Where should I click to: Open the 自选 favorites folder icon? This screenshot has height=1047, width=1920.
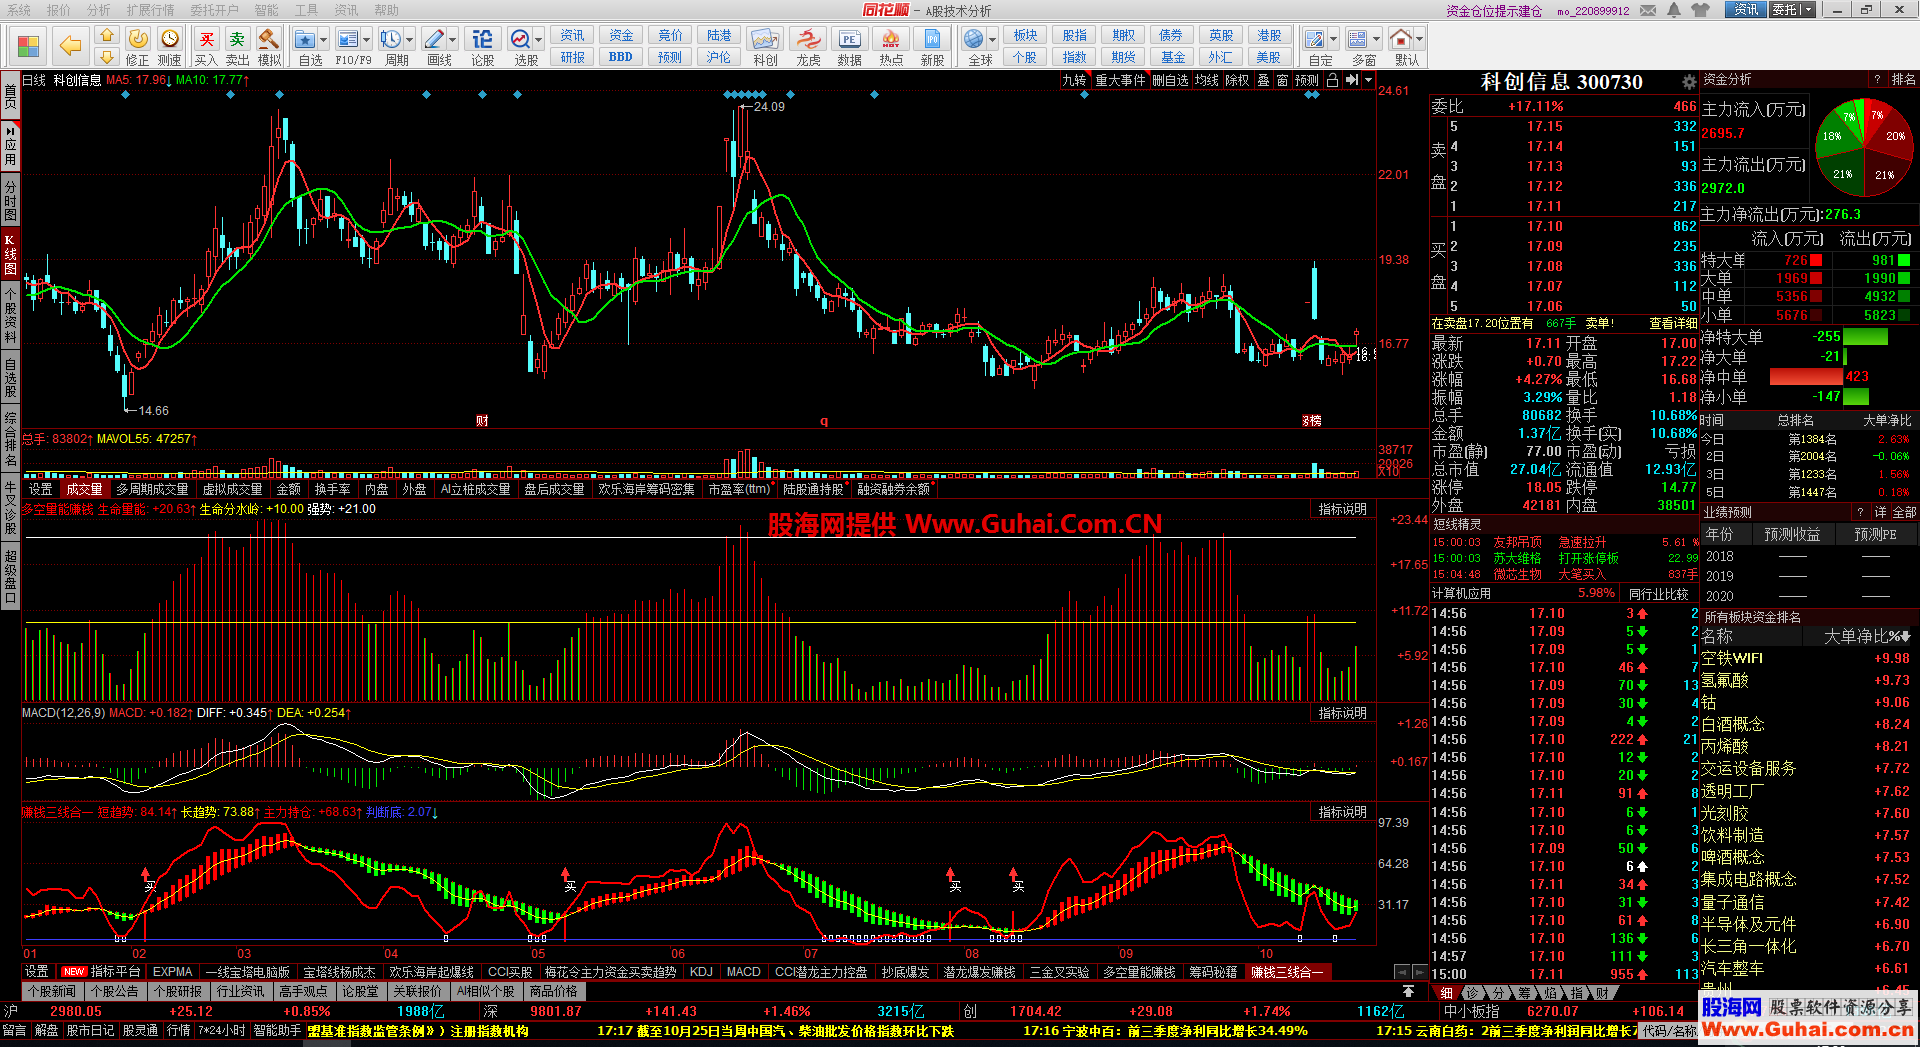pyautogui.click(x=306, y=39)
